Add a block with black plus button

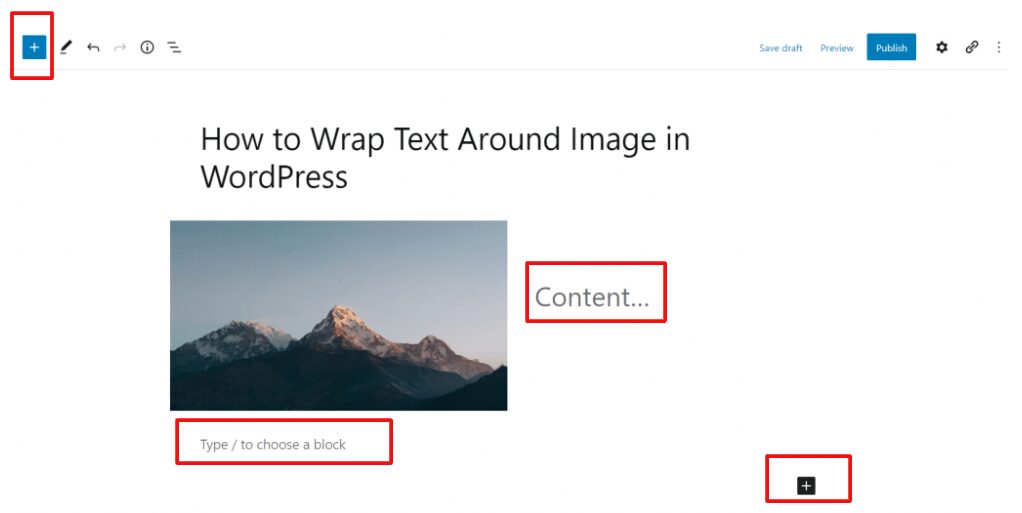(x=806, y=485)
